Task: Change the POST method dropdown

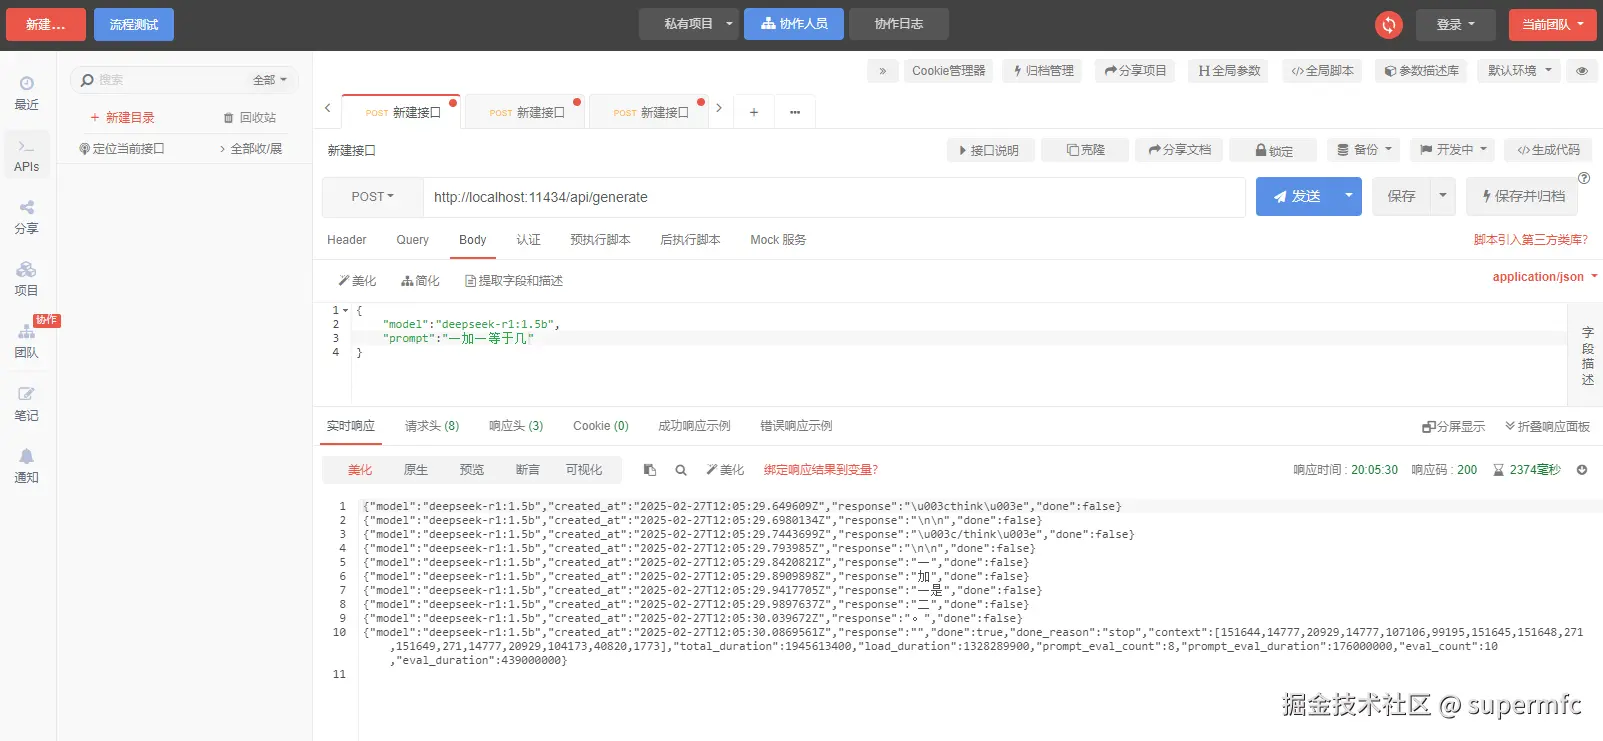Action: pyautogui.click(x=372, y=197)
